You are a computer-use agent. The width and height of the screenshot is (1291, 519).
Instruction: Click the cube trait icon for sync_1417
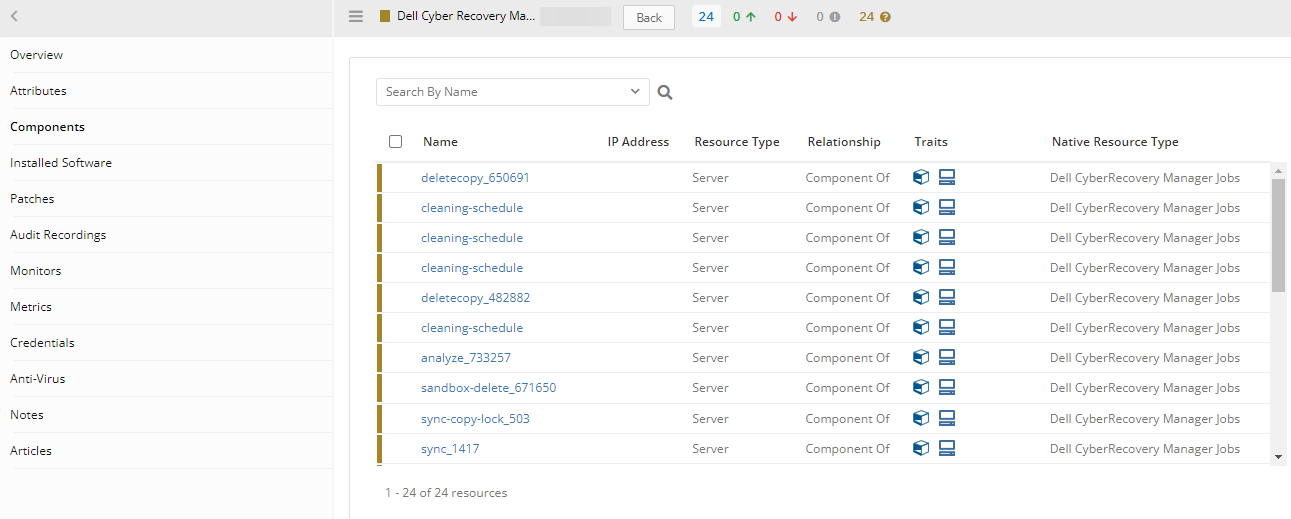coord(921,449)
